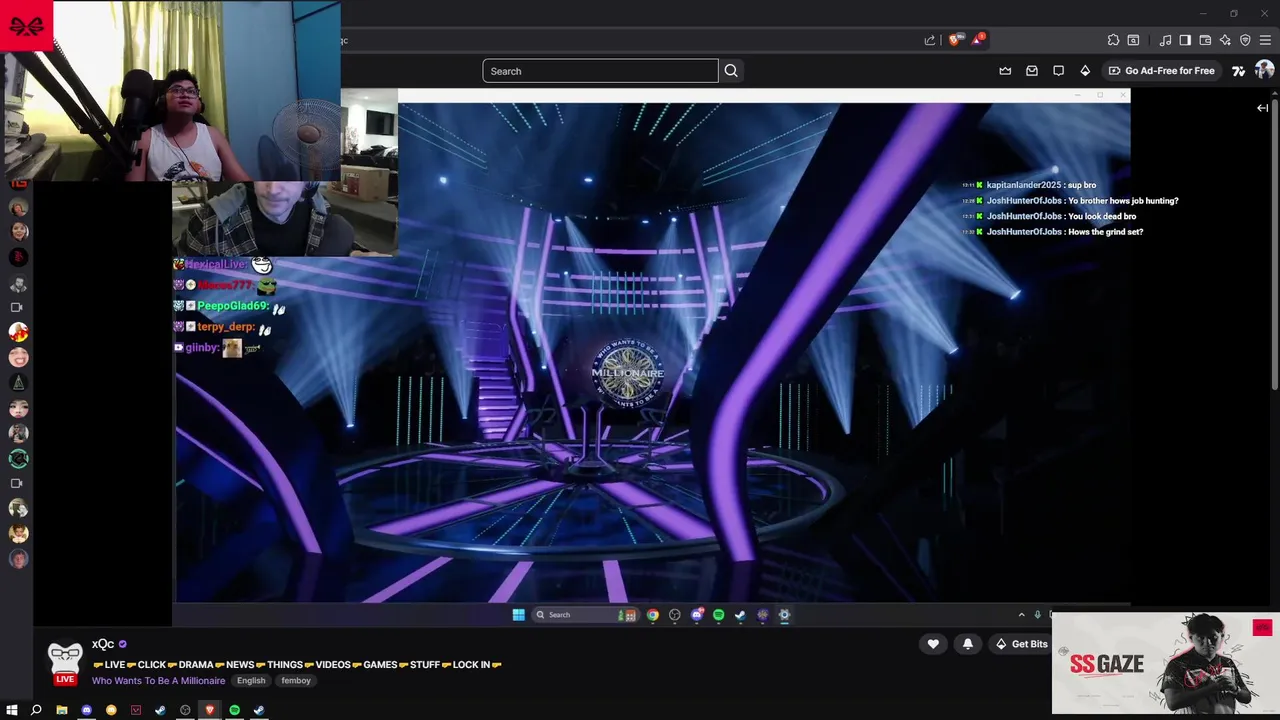This screenshot has width=1280, height=720.
Task: Open OBS Studio from bottom taskbar
Action: coord(185,710)
